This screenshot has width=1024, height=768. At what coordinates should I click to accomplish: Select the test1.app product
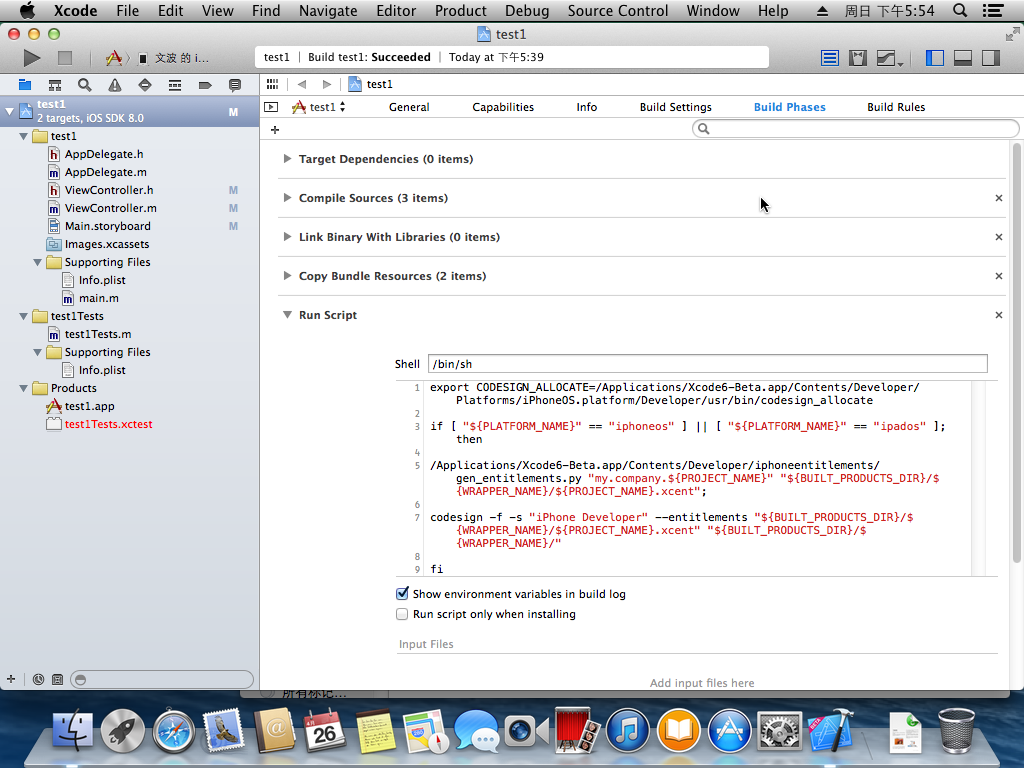click(x=89, y=406)
